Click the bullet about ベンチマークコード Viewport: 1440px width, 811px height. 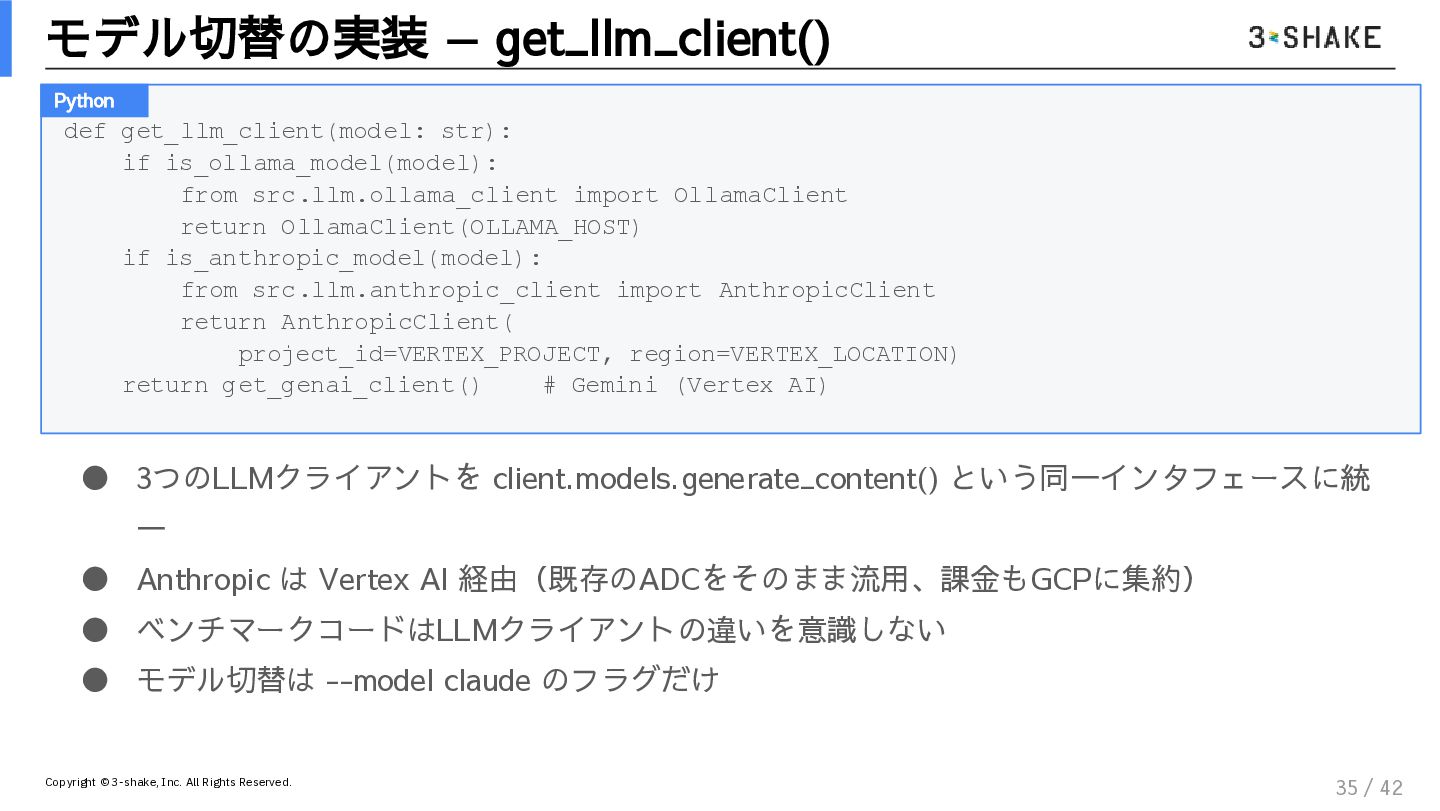coord(541,629)
